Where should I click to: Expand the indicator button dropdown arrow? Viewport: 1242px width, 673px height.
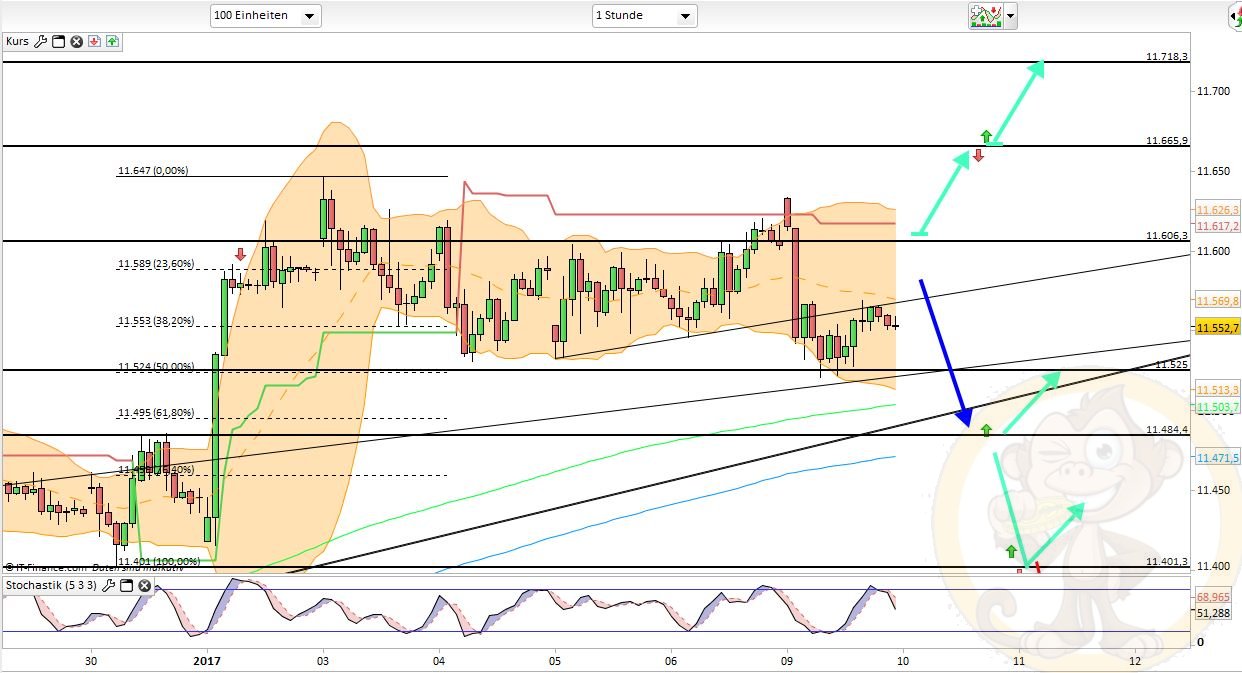point(1011,16)
